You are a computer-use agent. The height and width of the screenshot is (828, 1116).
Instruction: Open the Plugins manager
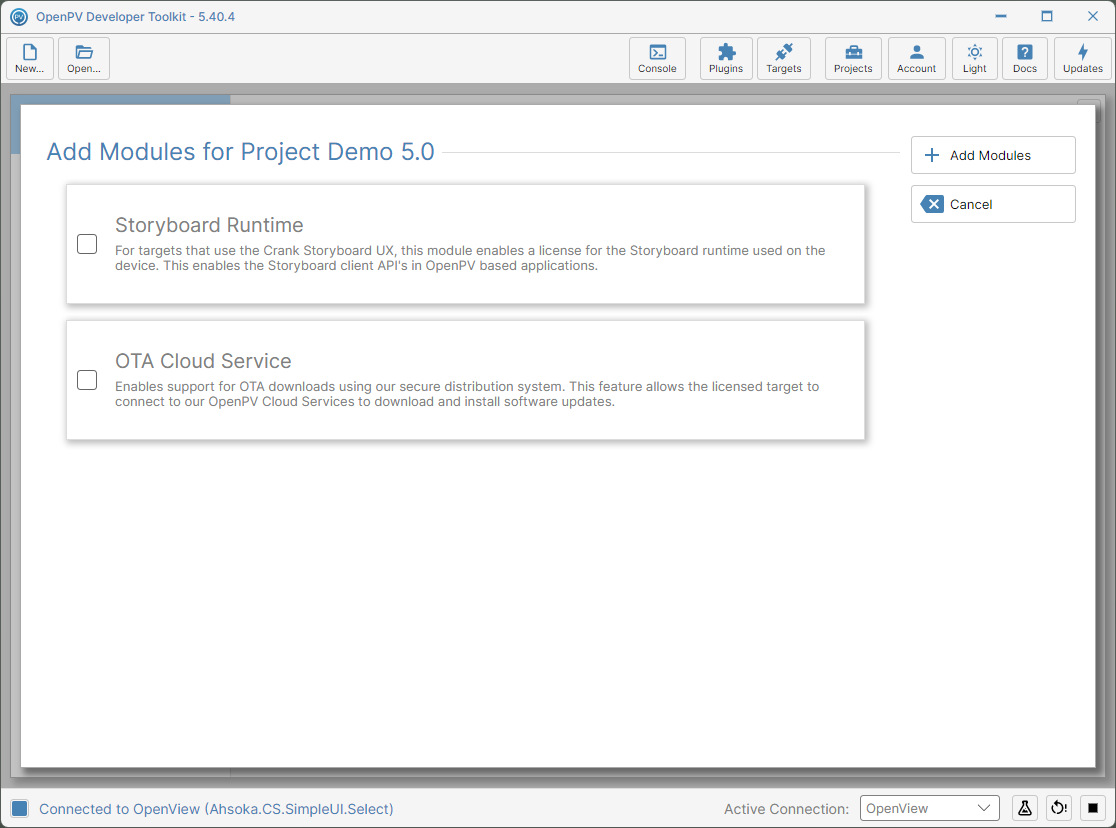tap(726, 58)
